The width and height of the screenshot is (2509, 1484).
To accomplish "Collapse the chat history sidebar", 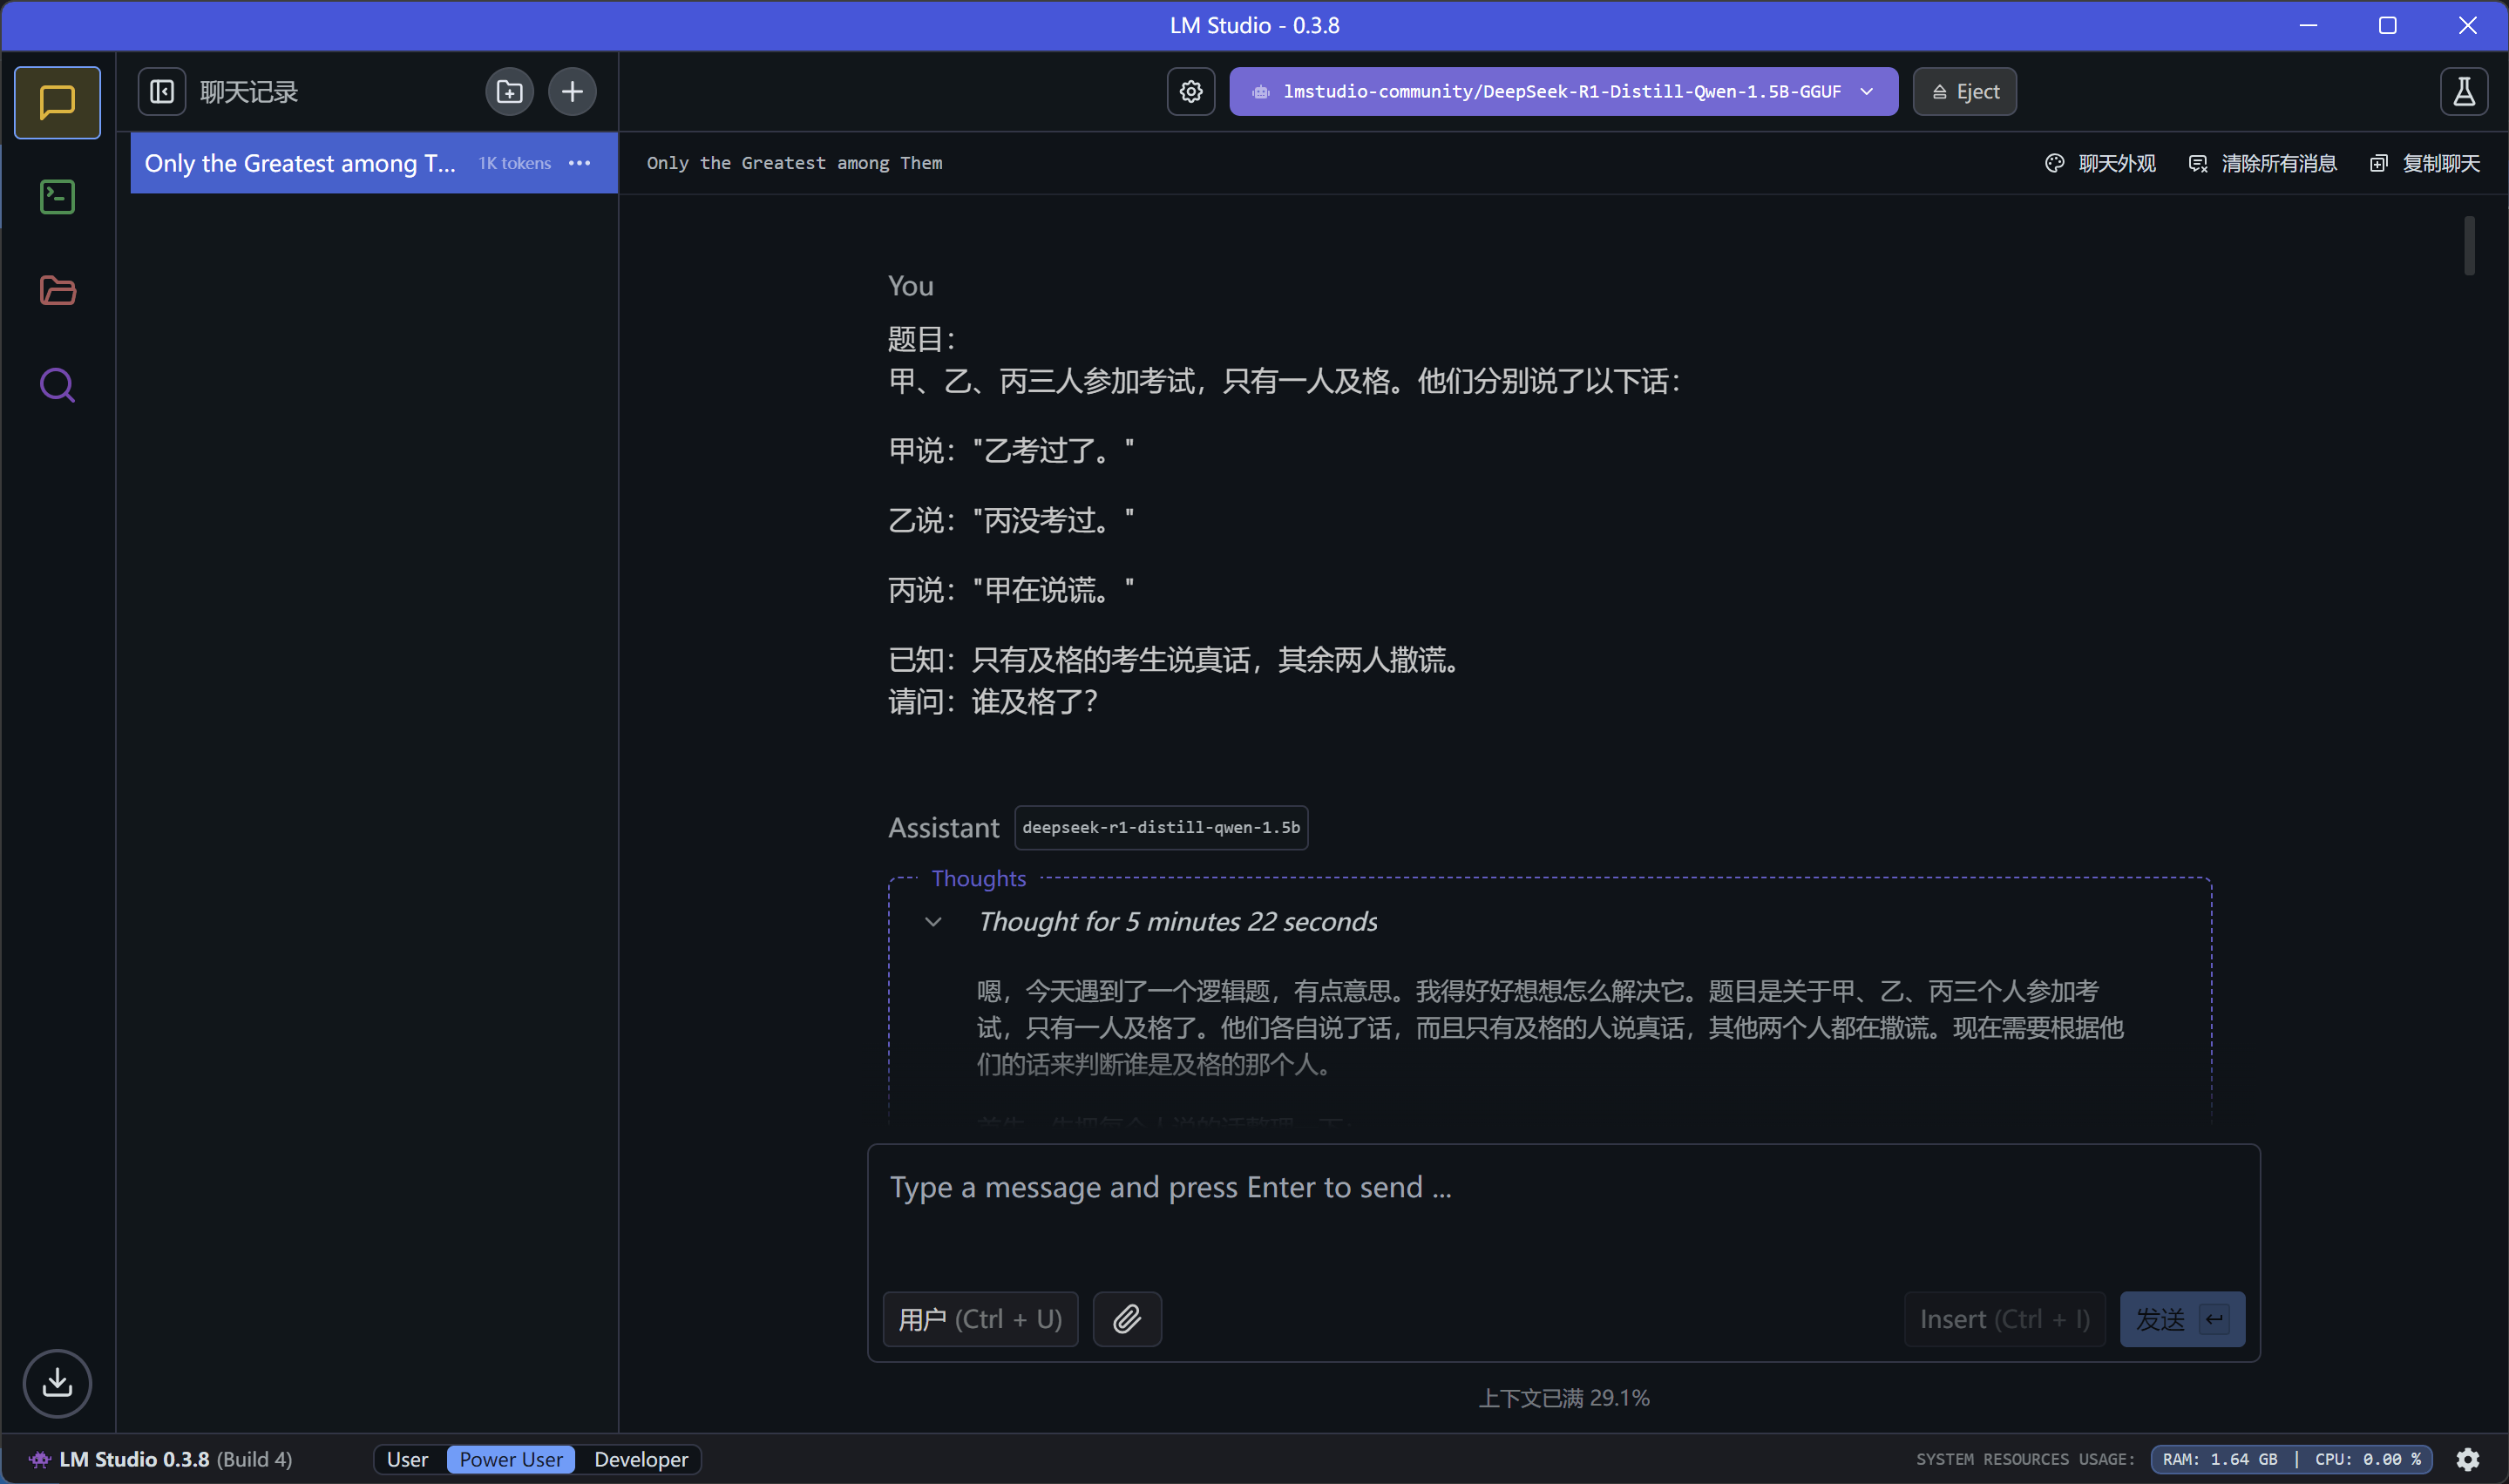I will (x=162, y=92).
